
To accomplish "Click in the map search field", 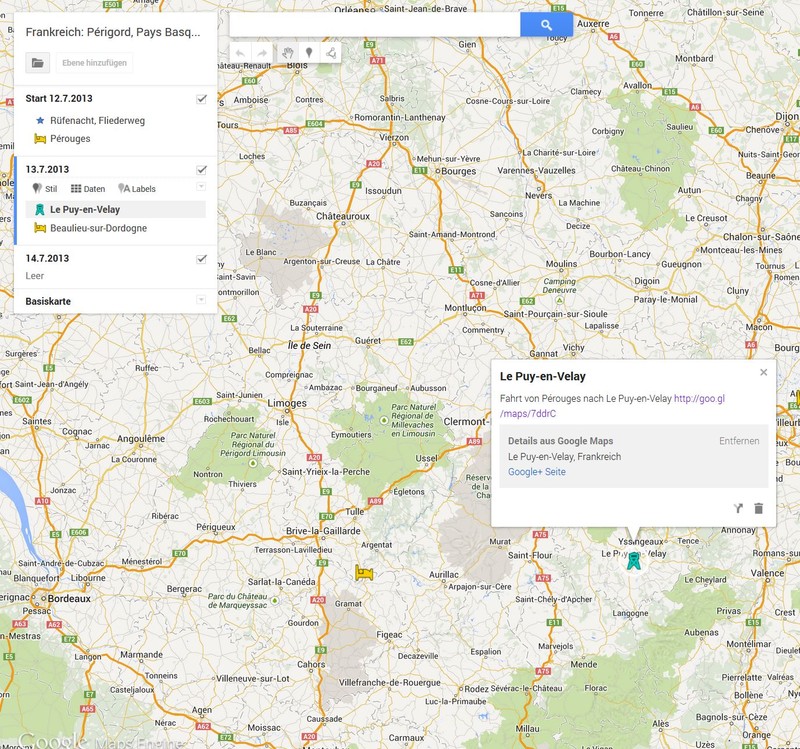I will point(374,25).
